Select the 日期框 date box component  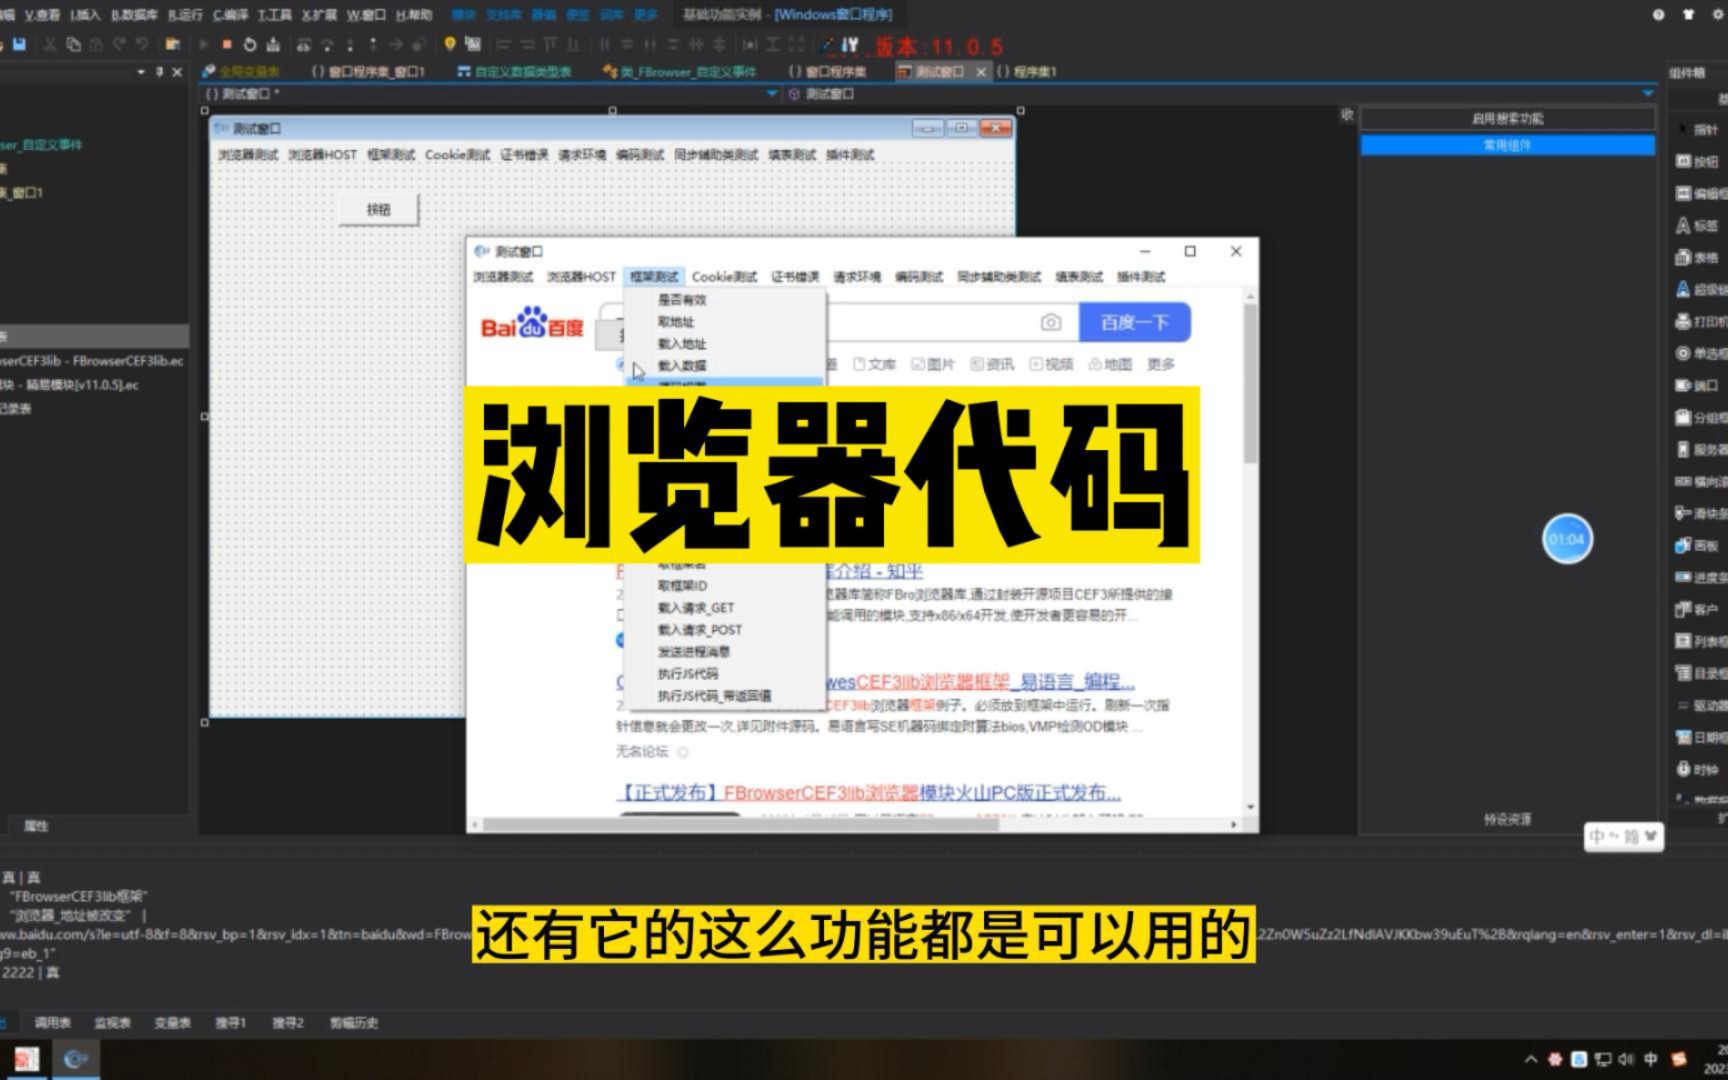click(x=1701, y=737)
